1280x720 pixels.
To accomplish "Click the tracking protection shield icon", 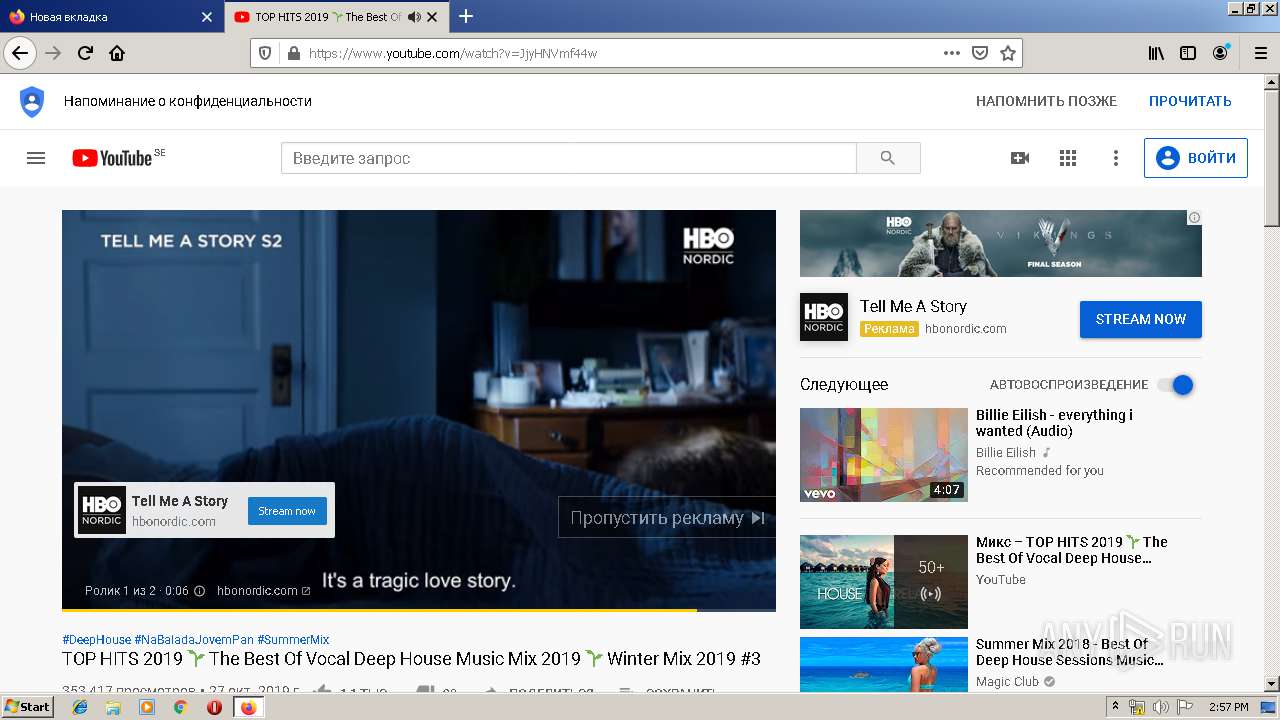I will tap(265, 53).
